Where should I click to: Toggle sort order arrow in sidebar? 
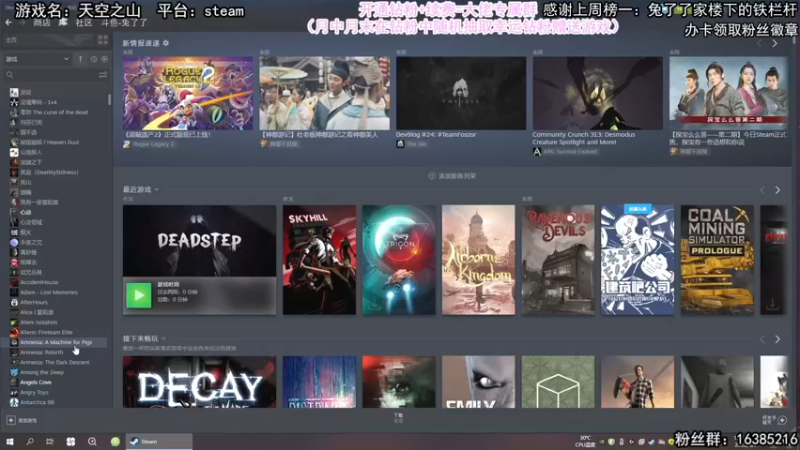pos(80,59)
